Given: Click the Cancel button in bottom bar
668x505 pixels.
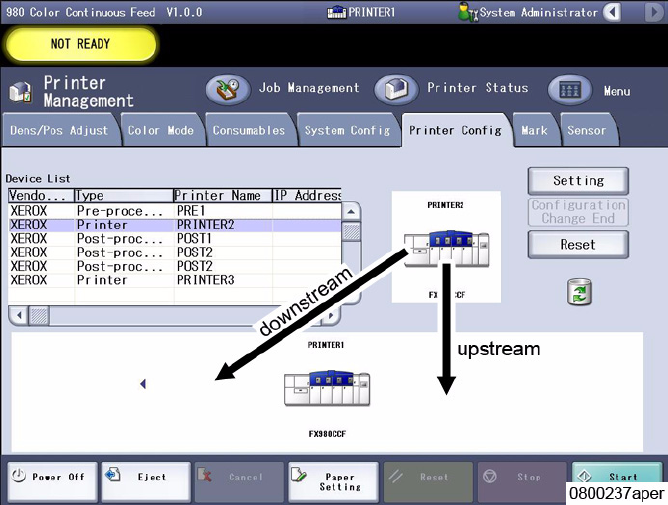Looking at the screenshot, I should 239,481.
